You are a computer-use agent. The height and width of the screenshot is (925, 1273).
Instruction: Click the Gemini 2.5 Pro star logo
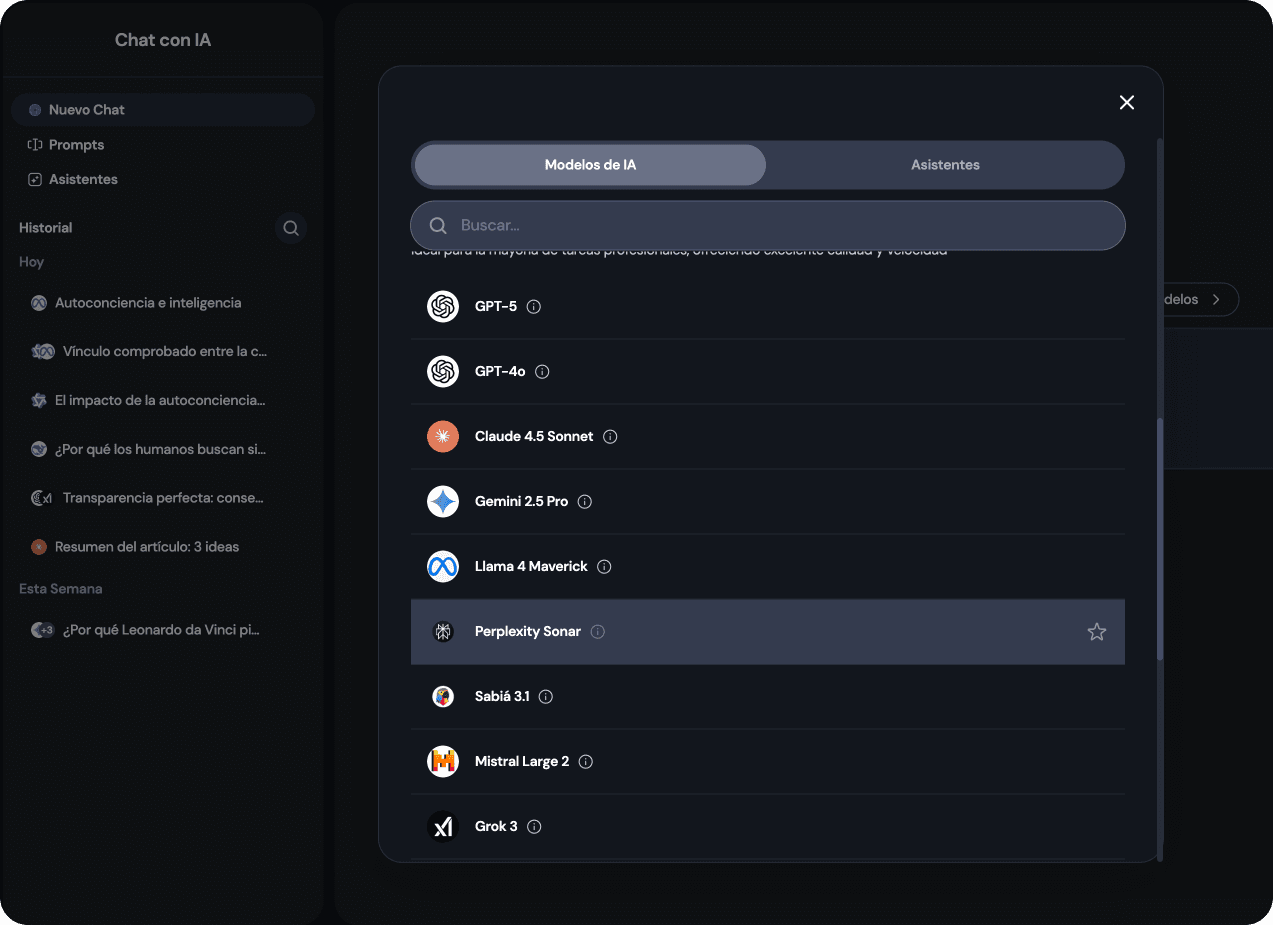tap(443, 501)
